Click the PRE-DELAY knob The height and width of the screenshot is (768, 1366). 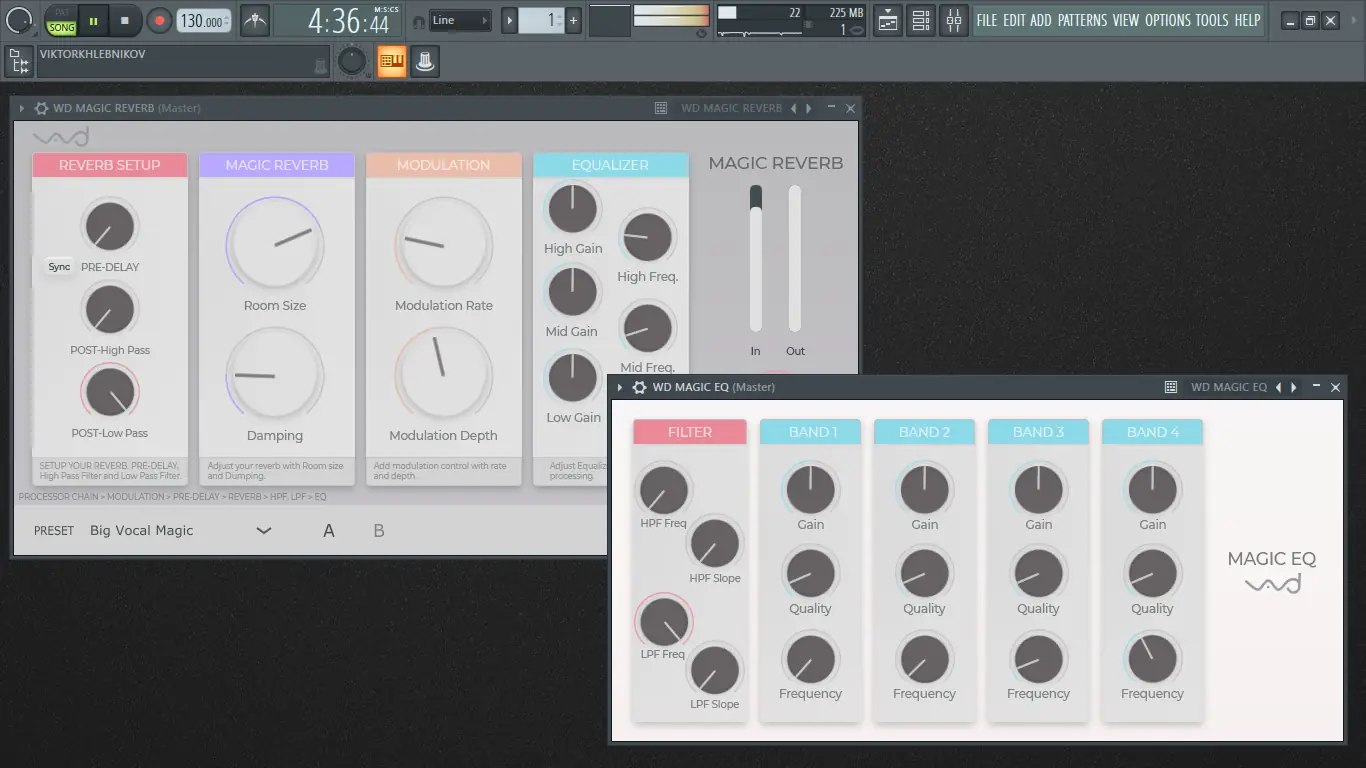pos(110,226)
